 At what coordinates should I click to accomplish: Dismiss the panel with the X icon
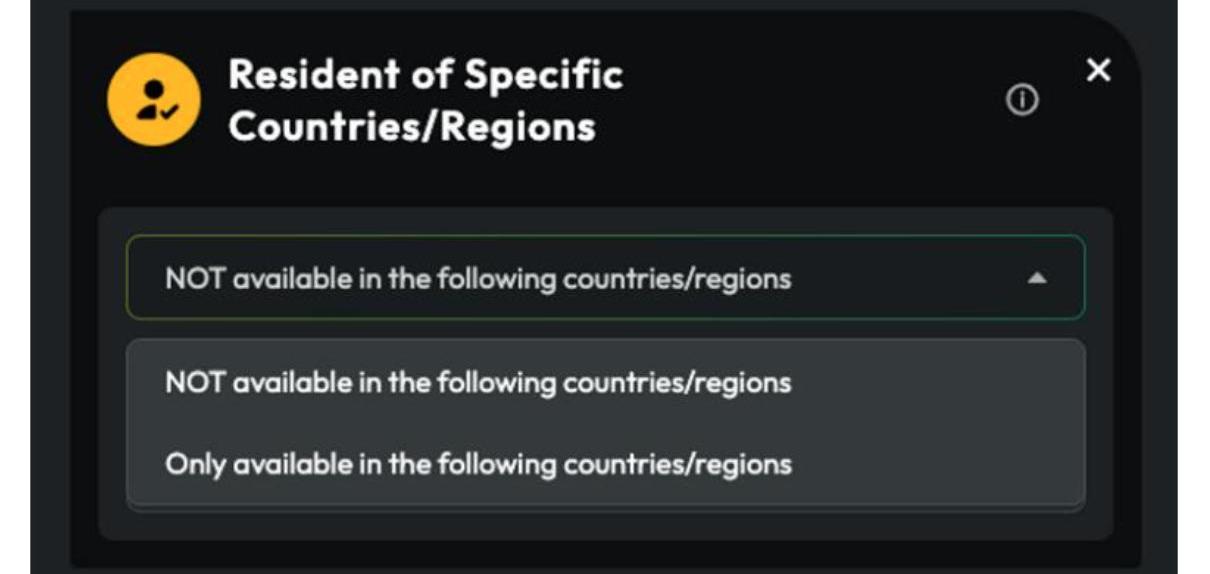click(1098, 70)
